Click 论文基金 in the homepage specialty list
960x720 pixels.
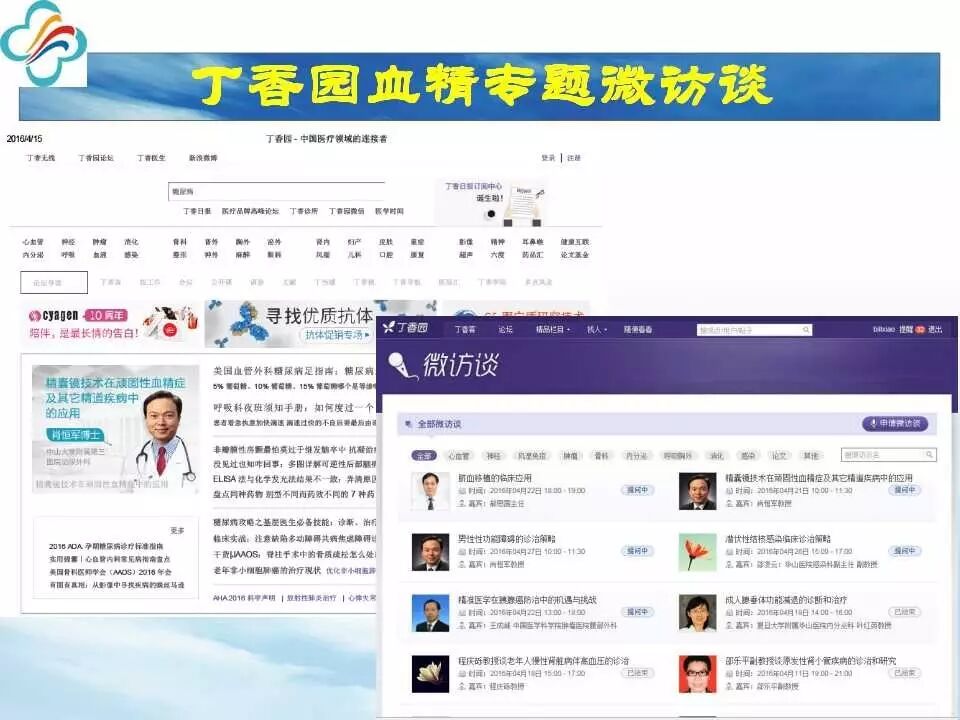[x=574, y=255]
